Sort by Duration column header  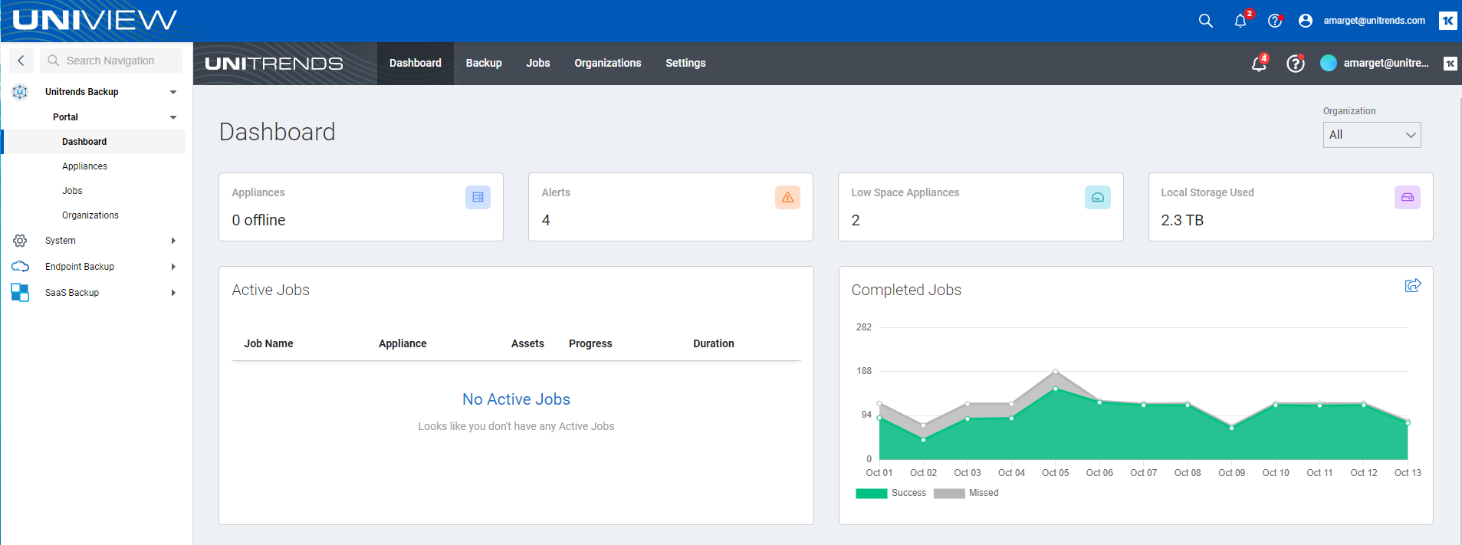(714, 344)
